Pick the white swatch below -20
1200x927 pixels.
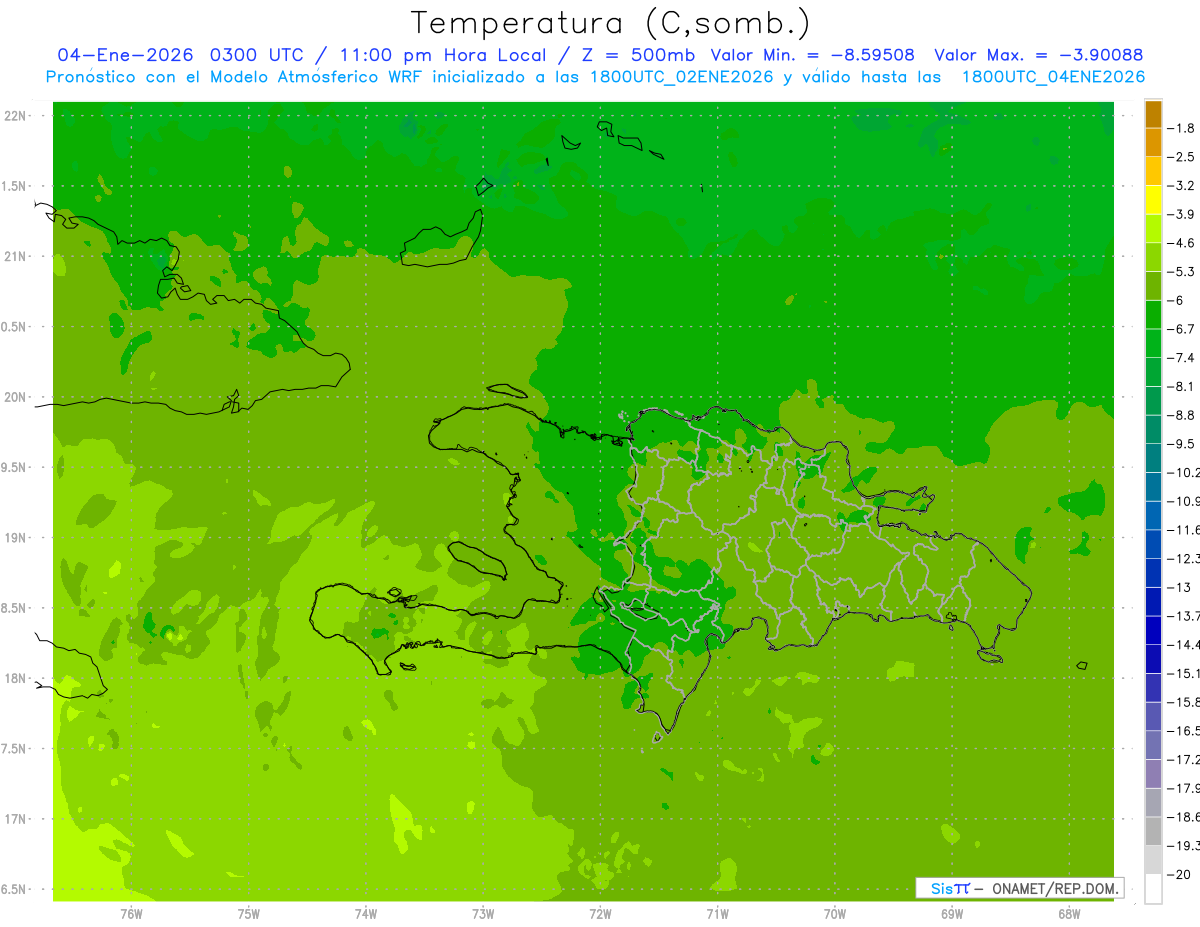1153,889
